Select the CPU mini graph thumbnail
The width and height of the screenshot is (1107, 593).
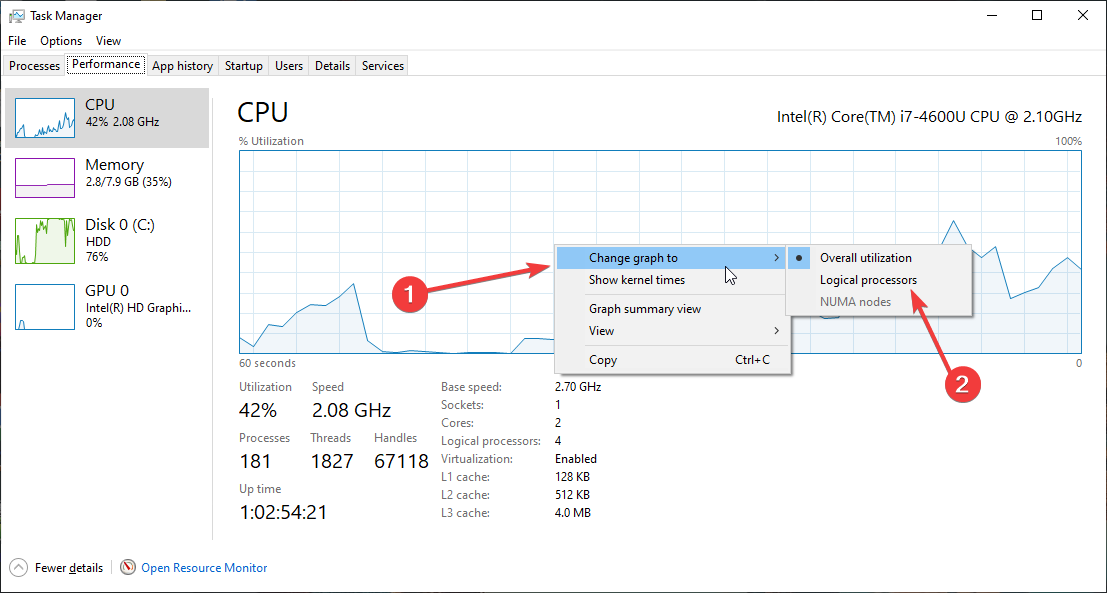point(45,118)
